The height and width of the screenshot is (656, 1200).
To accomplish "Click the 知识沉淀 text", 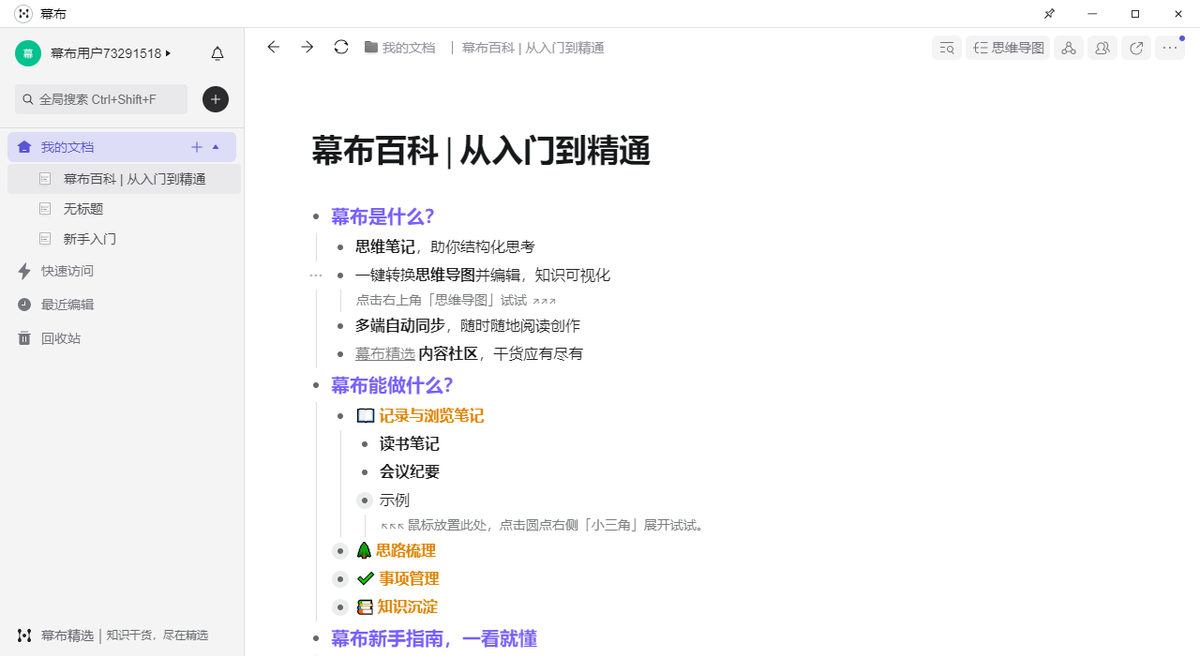I will [x=407, y=607].
